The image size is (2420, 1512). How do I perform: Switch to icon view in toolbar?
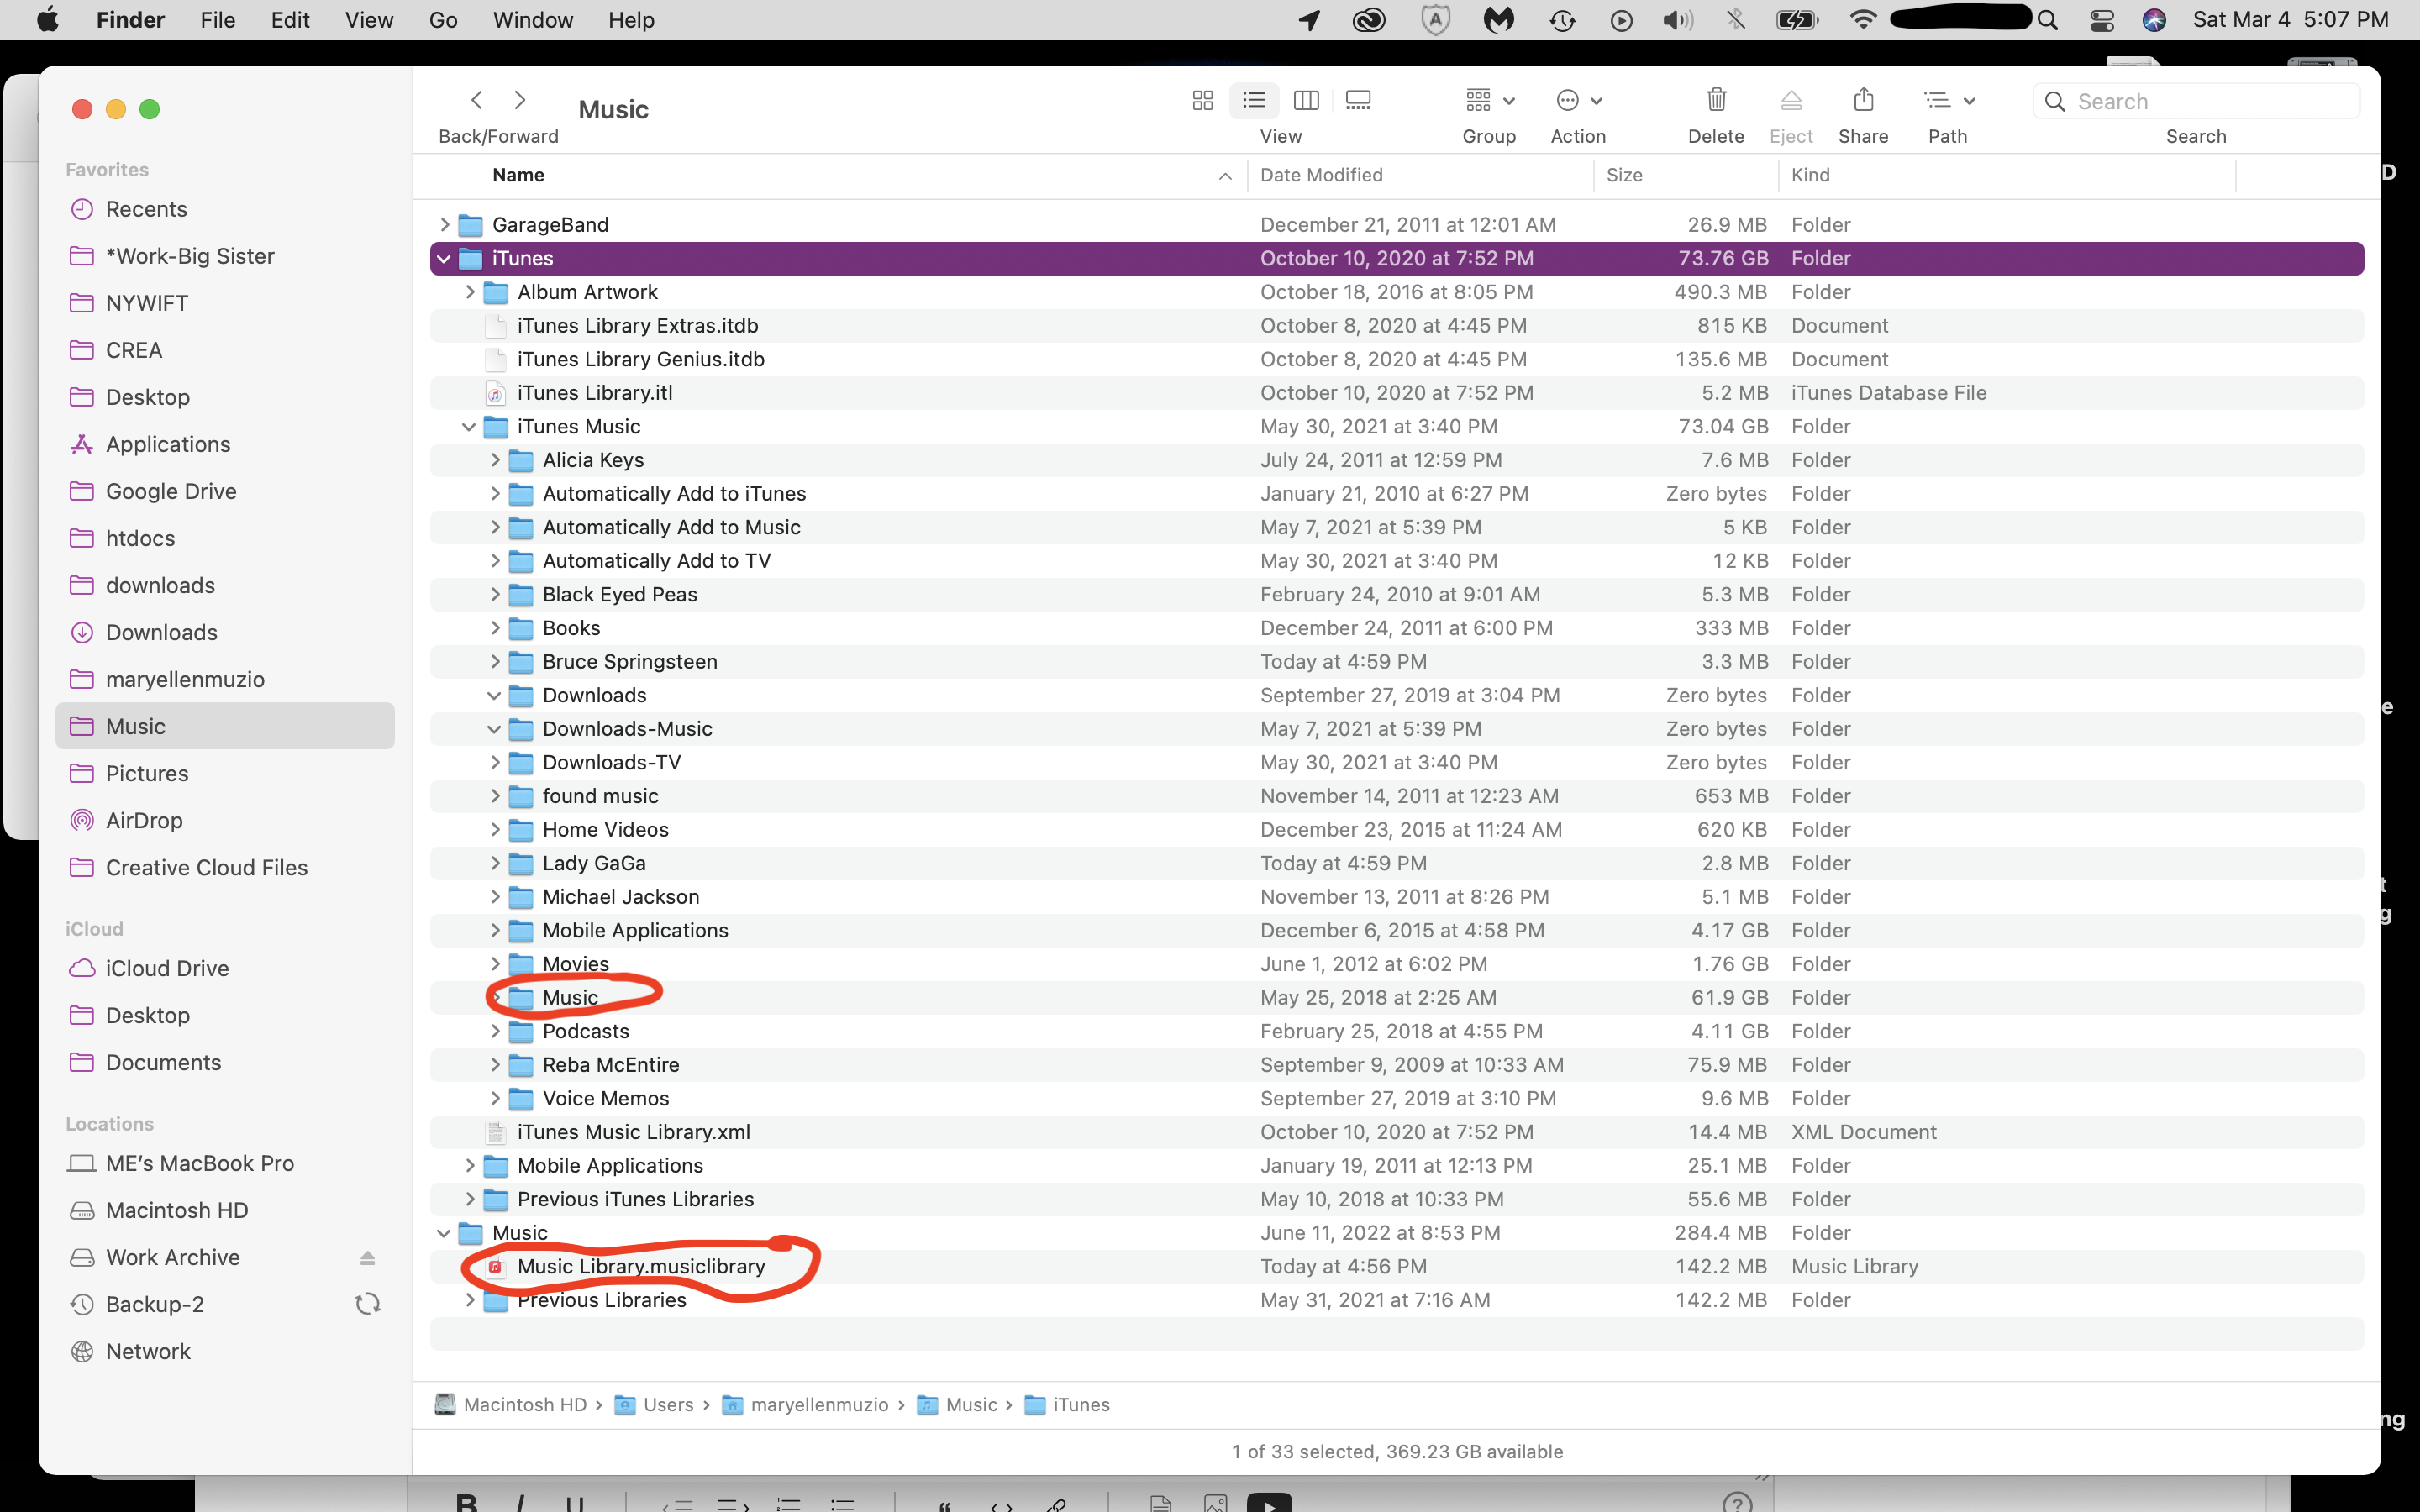click(1202, 101)
